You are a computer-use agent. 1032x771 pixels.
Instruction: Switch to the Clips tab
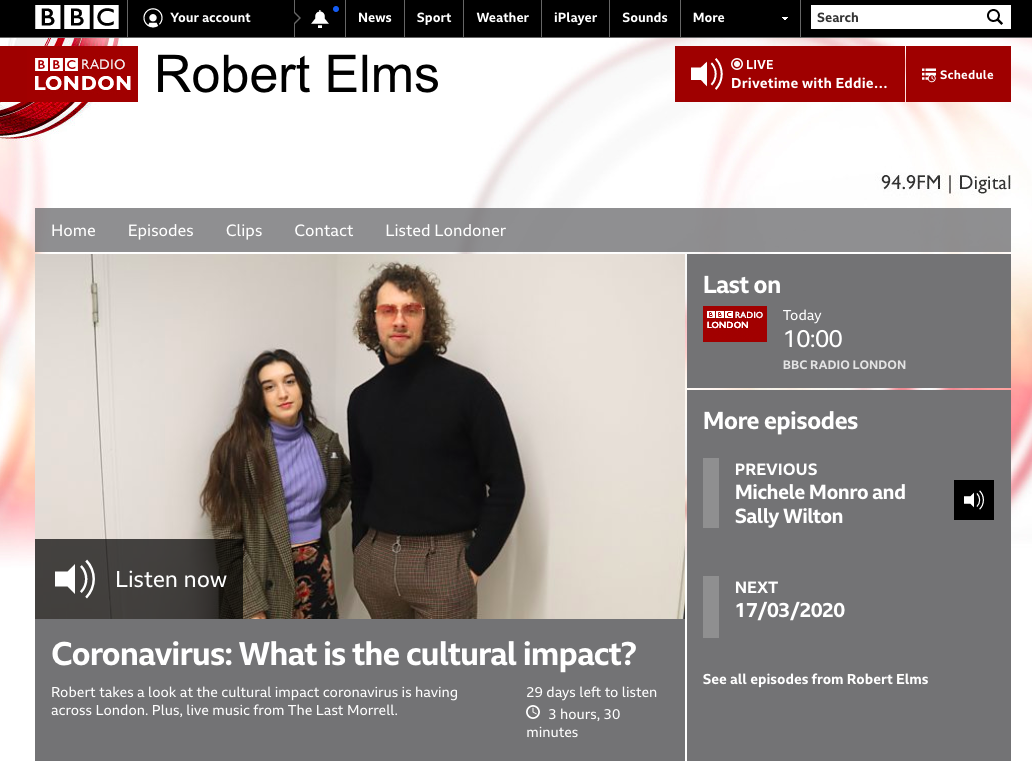click(244, 230)
